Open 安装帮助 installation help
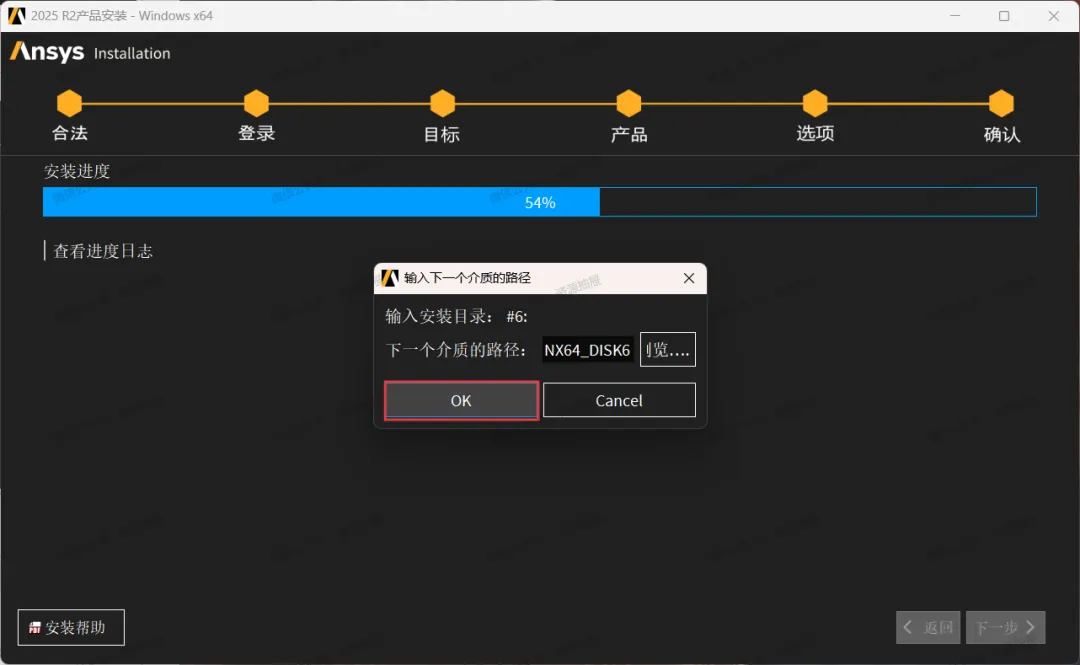 coord(71,627)
